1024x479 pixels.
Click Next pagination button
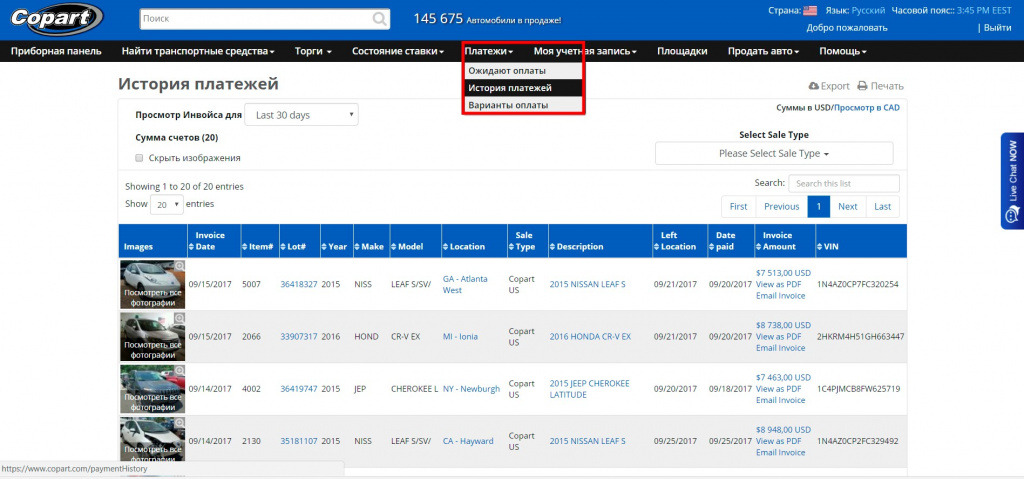tap(848, 206)
